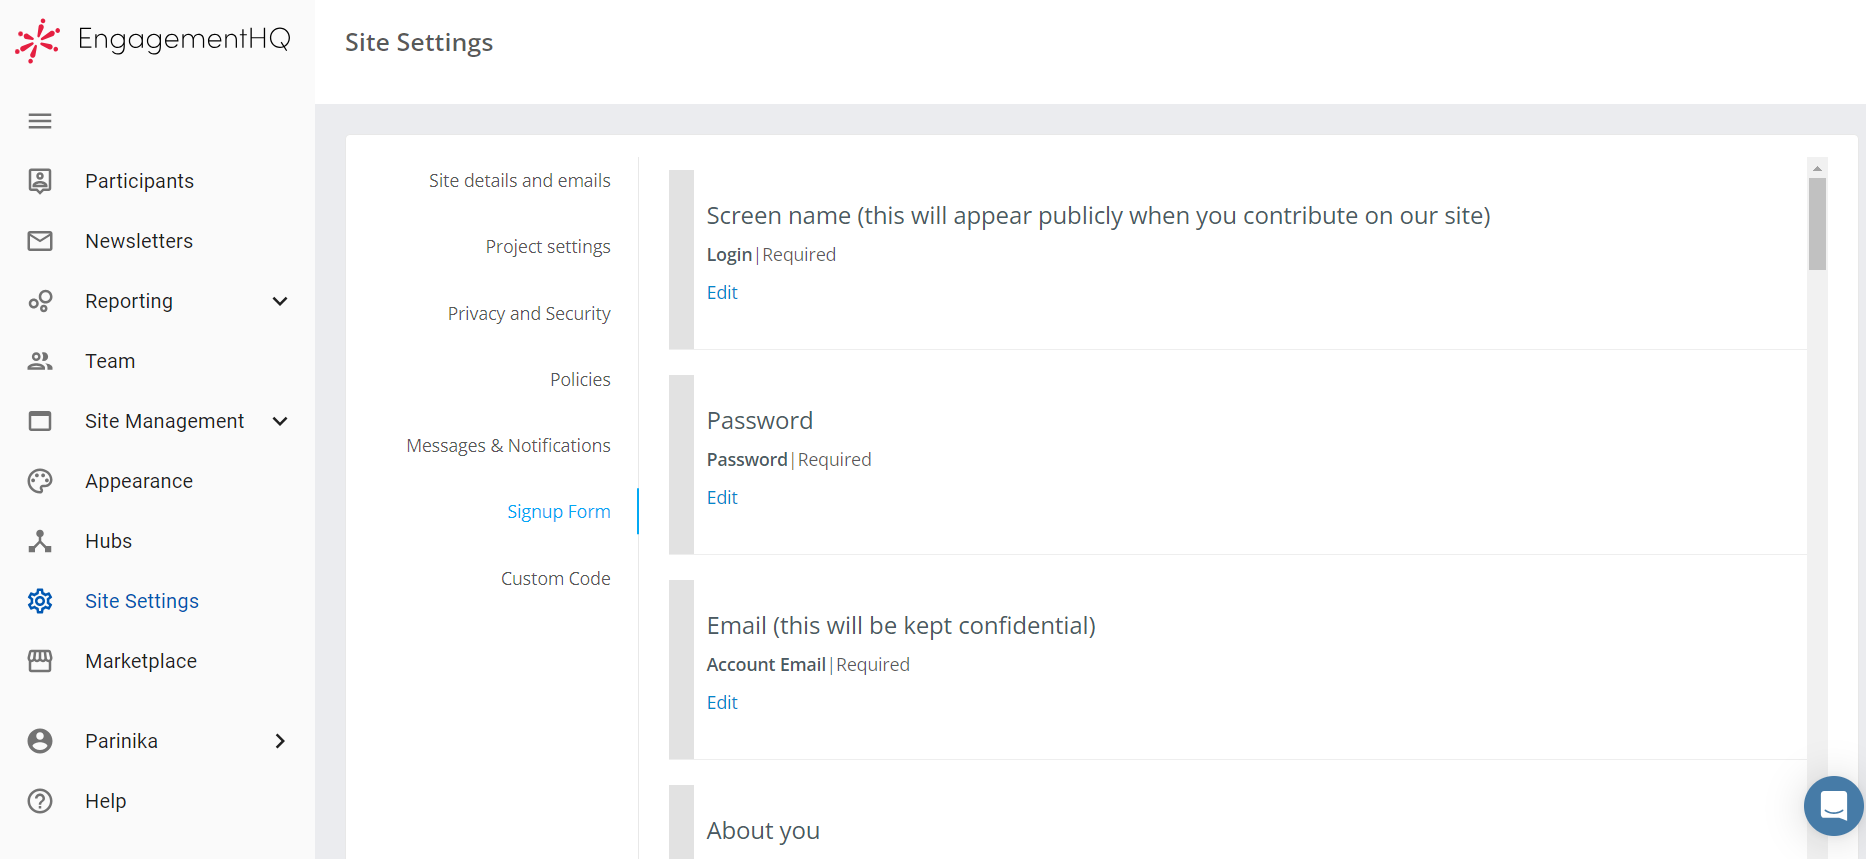
Task: Select the Signup Form tab
Action: pos(559,512)
